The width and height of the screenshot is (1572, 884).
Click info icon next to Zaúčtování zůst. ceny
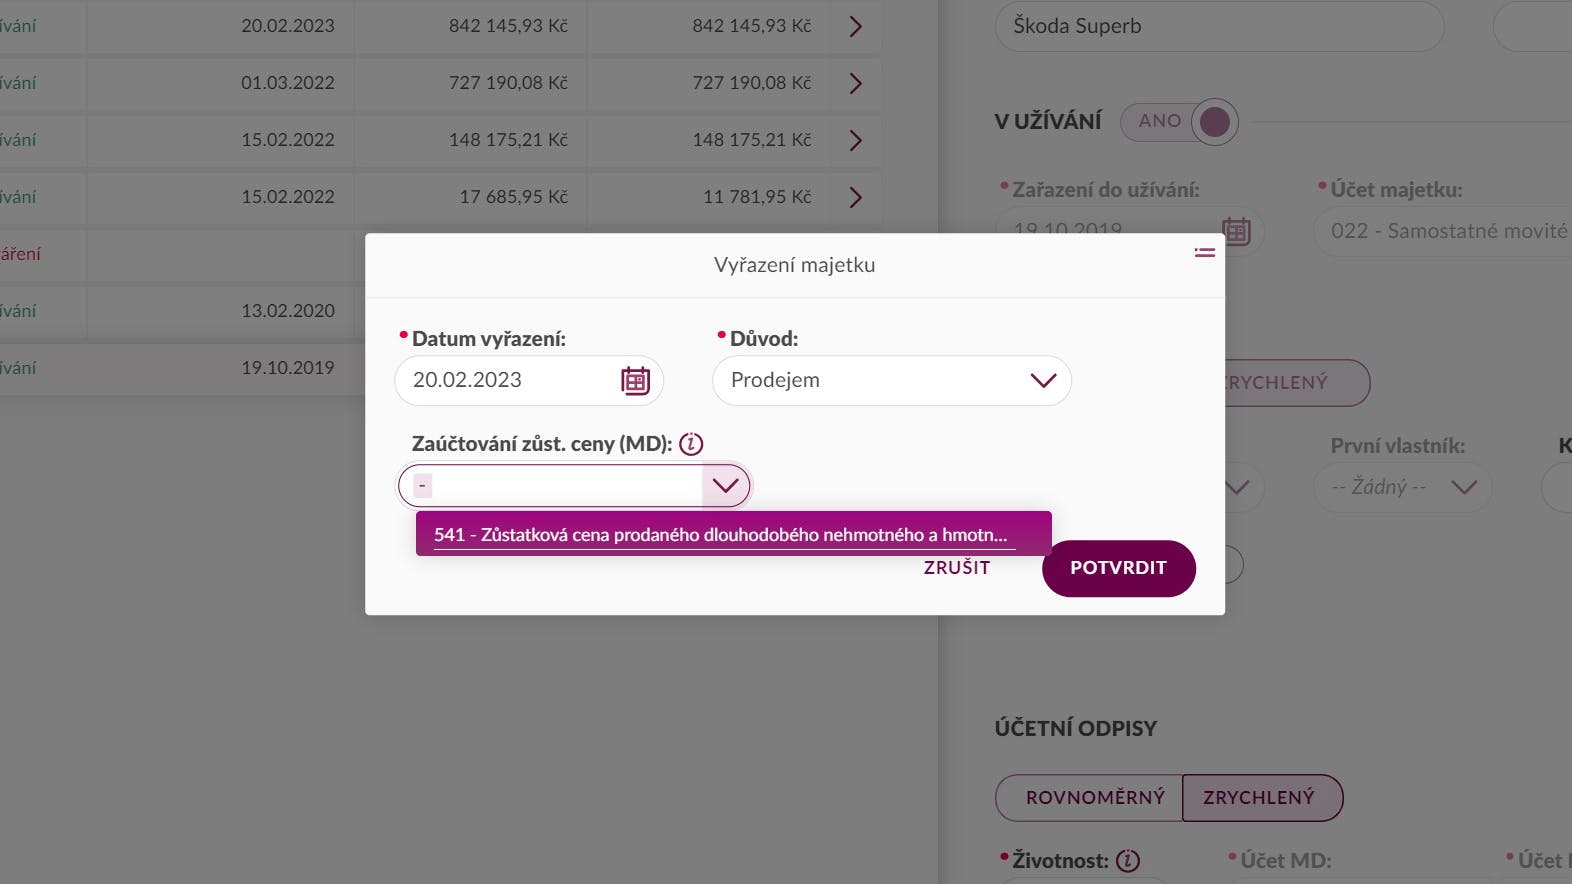(x=691, y=444)
